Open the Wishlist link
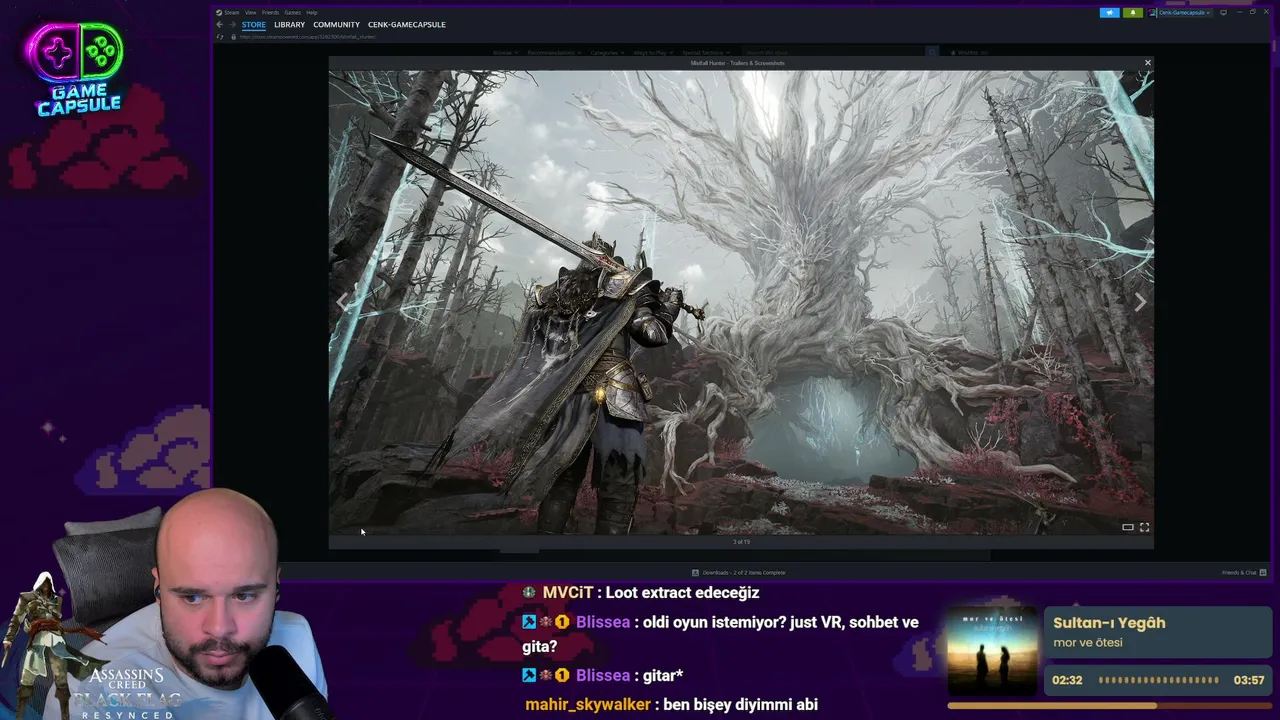 click(970, 52)
